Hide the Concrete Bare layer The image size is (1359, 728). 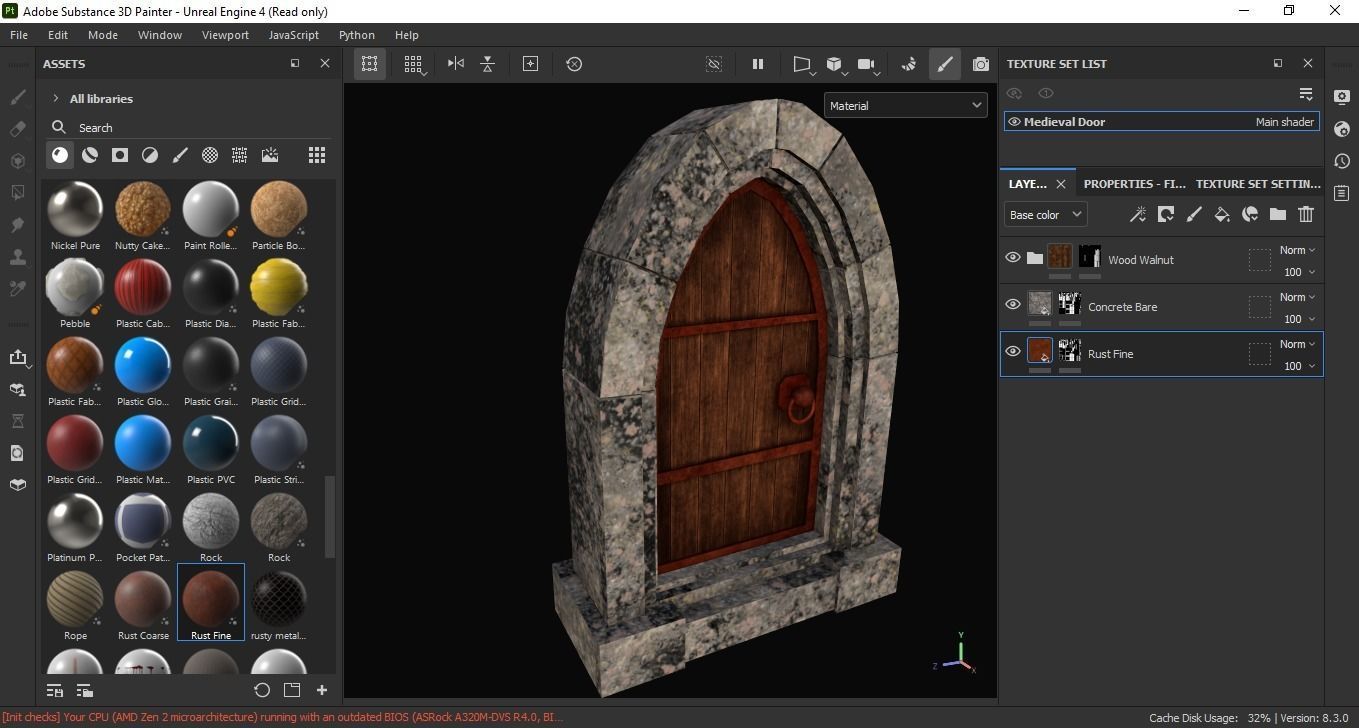pos(1012,305)
